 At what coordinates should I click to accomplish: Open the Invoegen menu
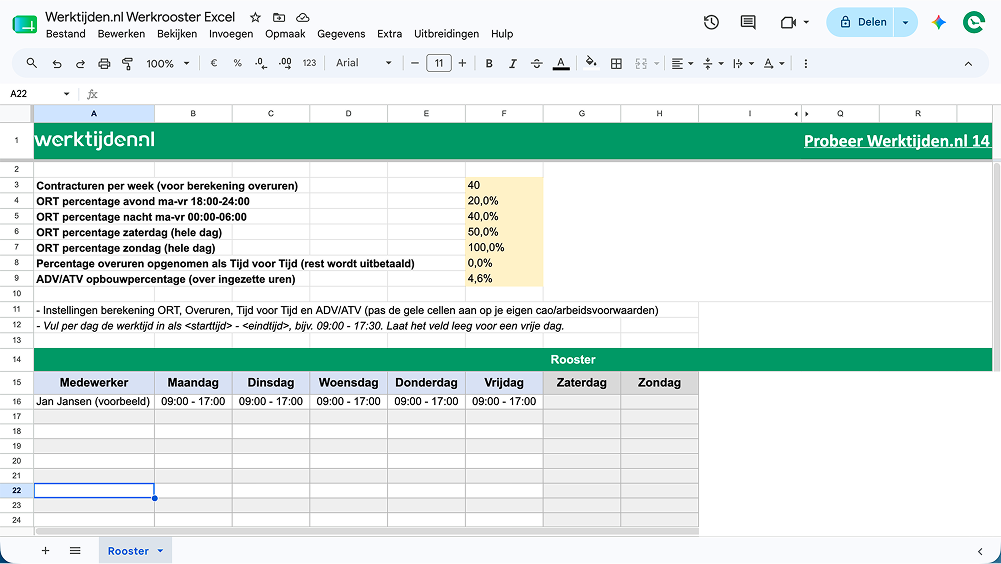[231, 34]
